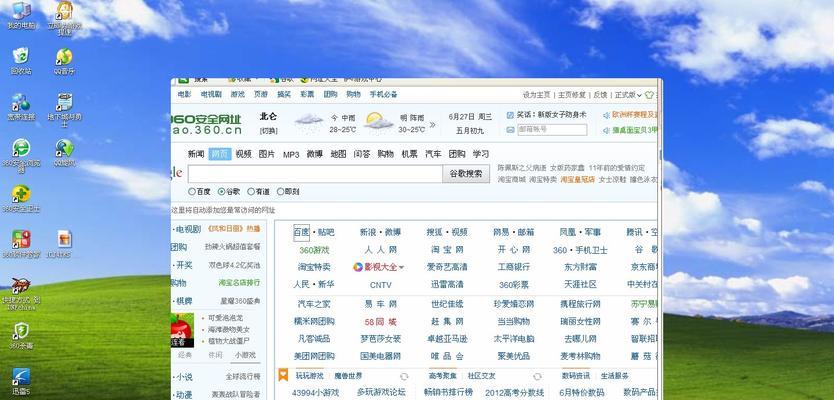Click into the Google search text field
The image size is (834, 400).
click(315, 174)
